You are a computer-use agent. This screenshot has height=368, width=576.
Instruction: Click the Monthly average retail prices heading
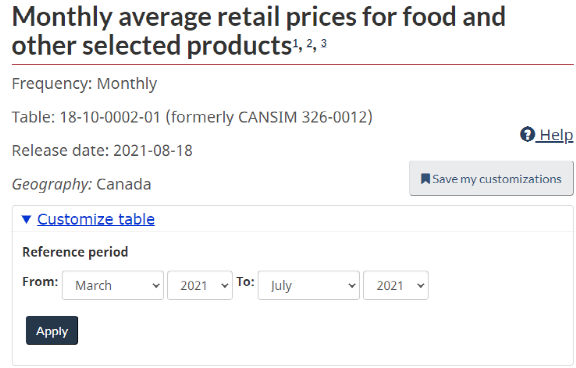(x=259, y=31)
